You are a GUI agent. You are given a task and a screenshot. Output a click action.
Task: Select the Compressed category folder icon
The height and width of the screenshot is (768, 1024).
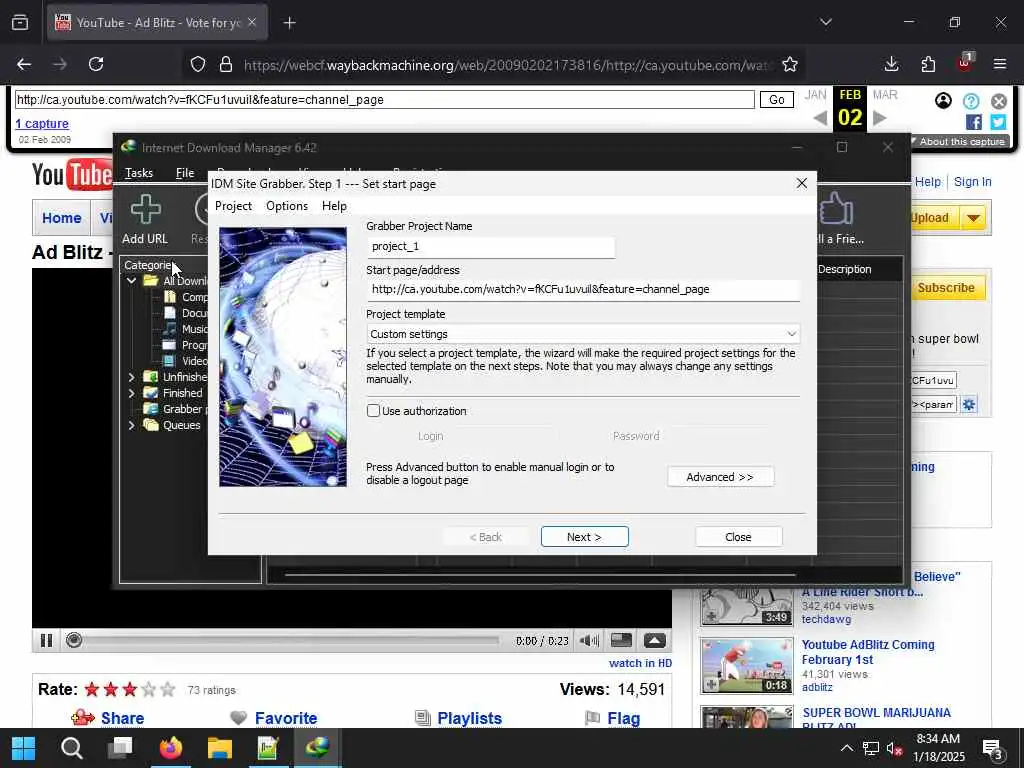[170, 296]
